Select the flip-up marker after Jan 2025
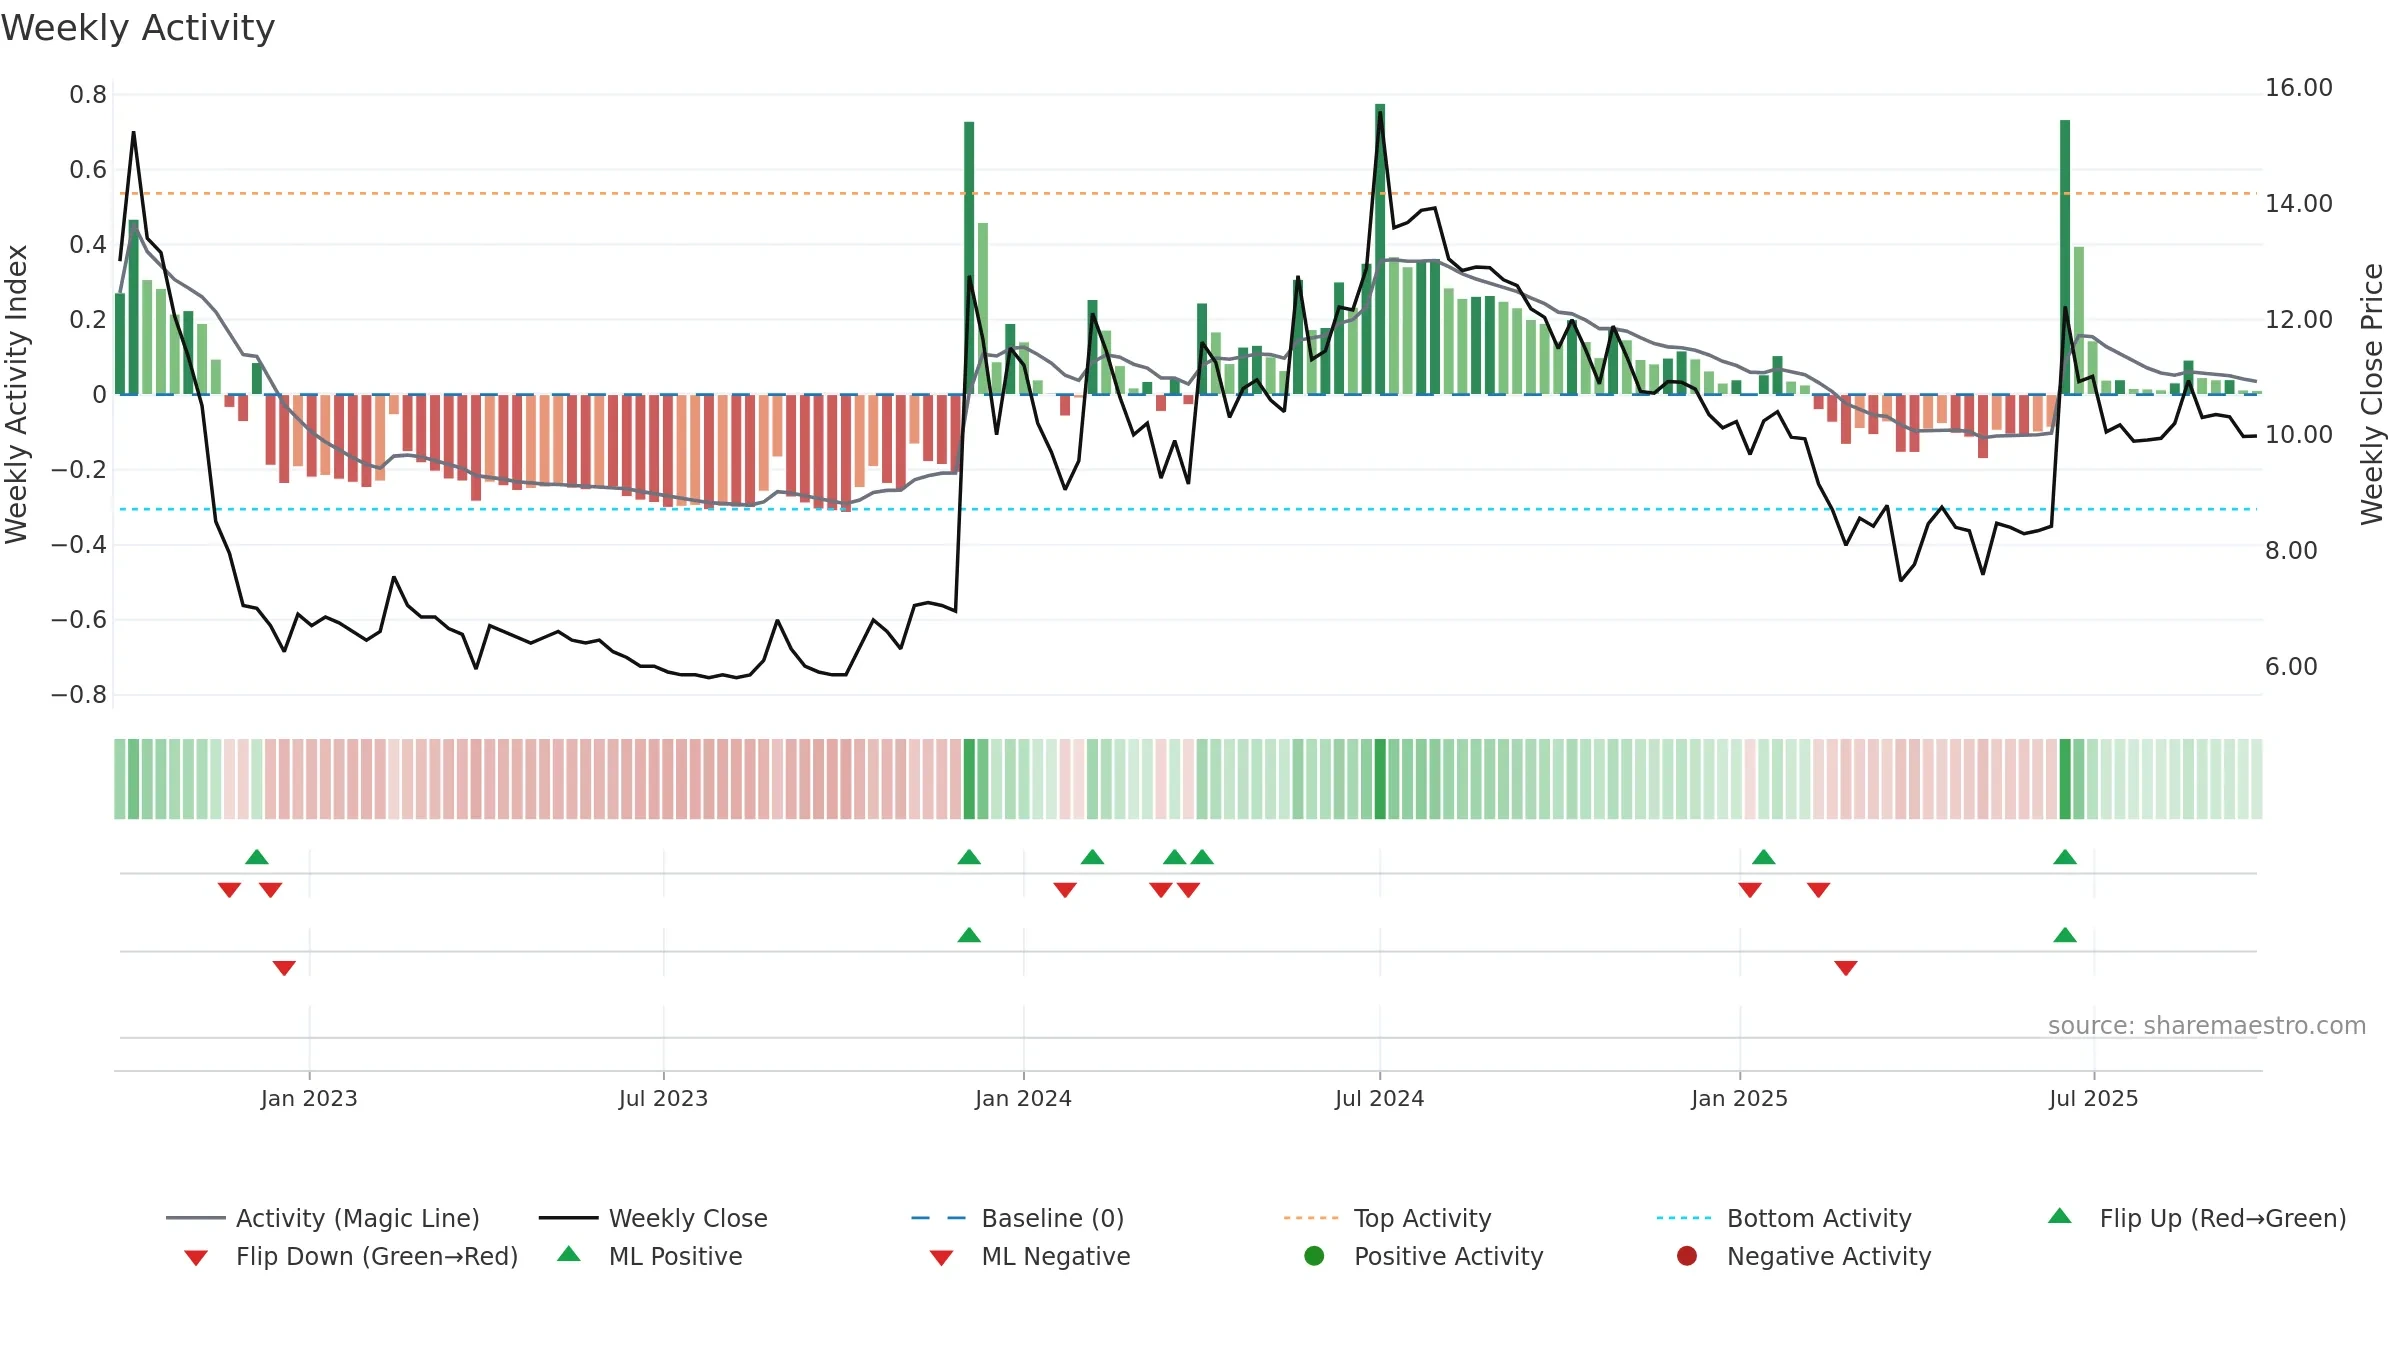The image size is (2400, 1350). pos(1764,857)
